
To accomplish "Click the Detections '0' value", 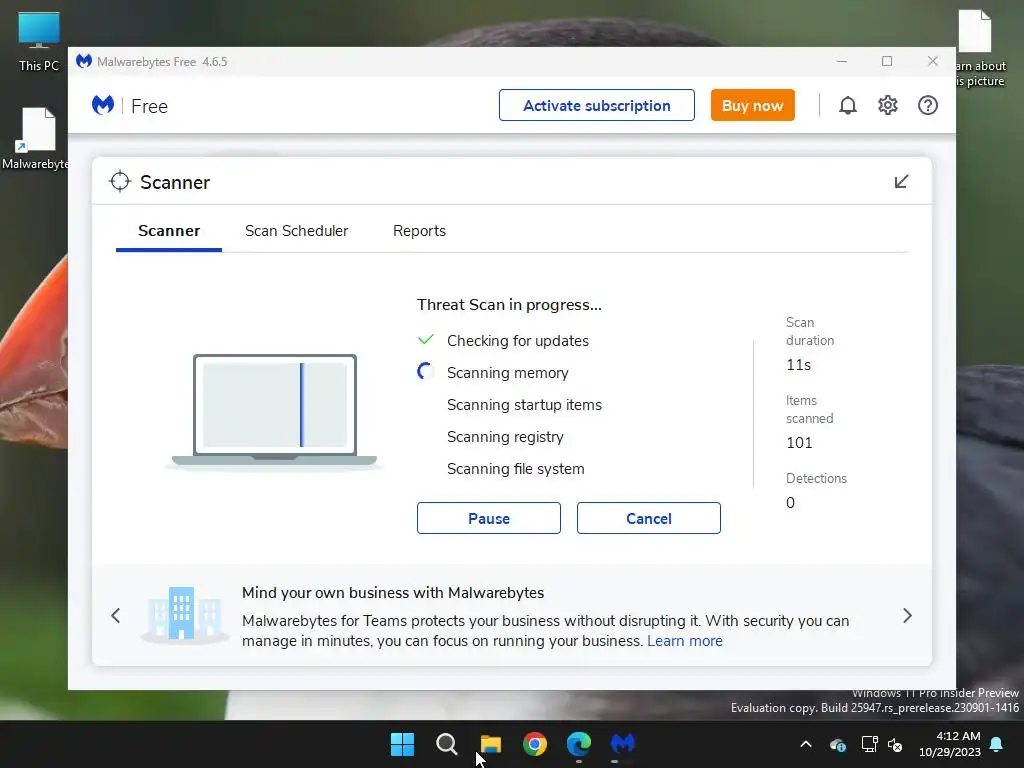I will pos(790,503).
